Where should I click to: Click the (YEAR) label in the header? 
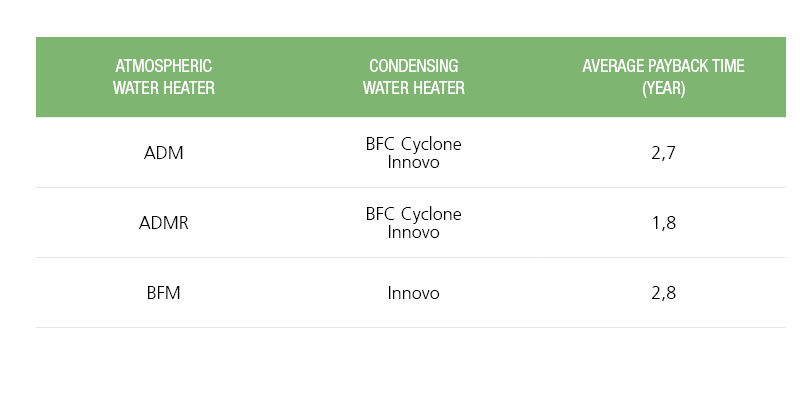click(x=663, y=87)
